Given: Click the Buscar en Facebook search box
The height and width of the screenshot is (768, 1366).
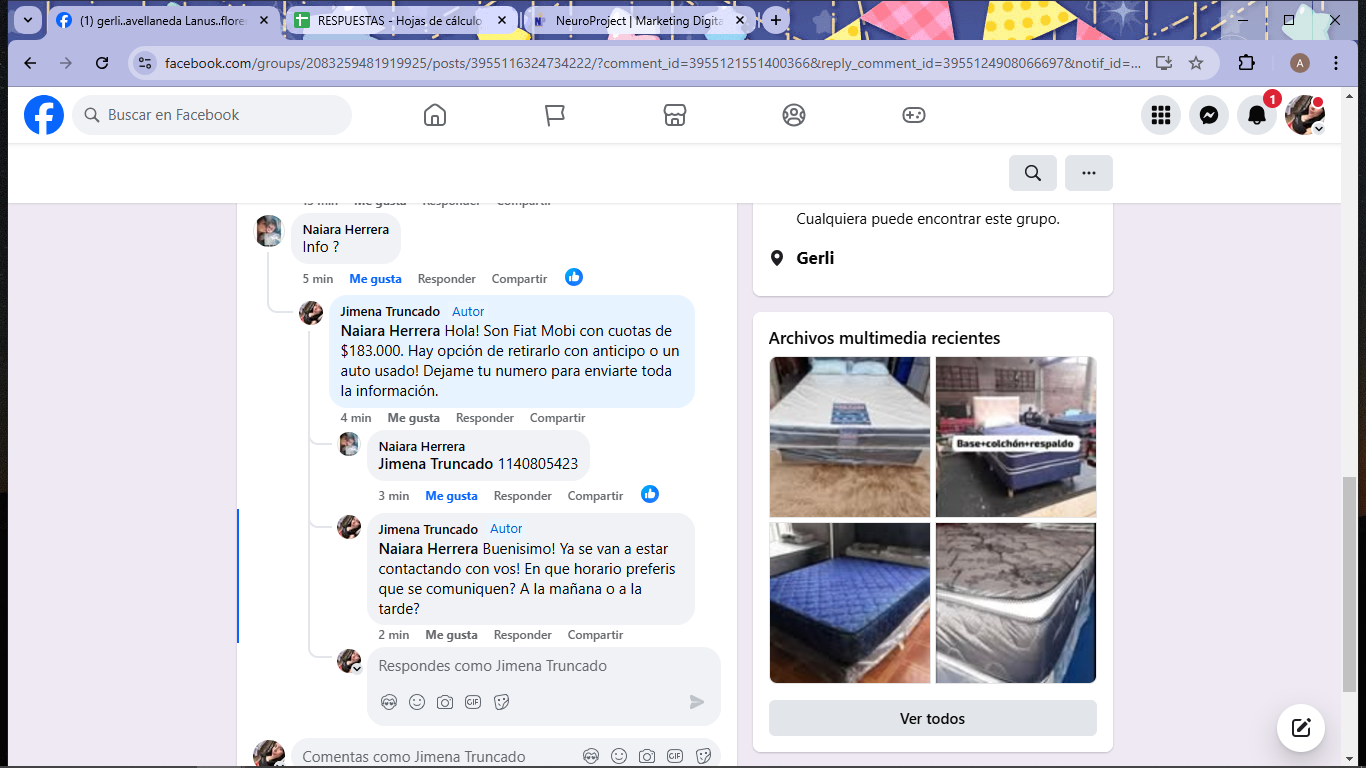Looking at the screenshot, I should [212, 115].
